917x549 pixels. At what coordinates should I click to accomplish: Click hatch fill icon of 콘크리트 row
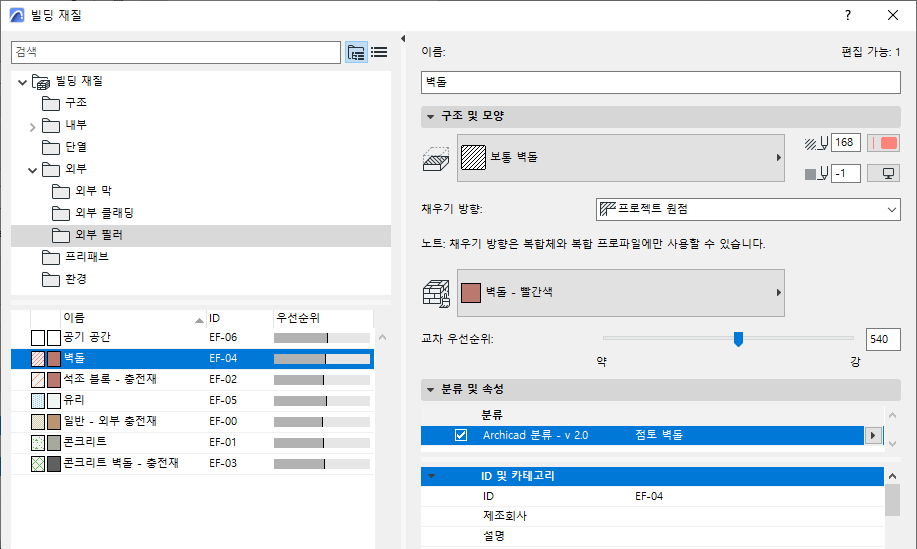(38, 443)
